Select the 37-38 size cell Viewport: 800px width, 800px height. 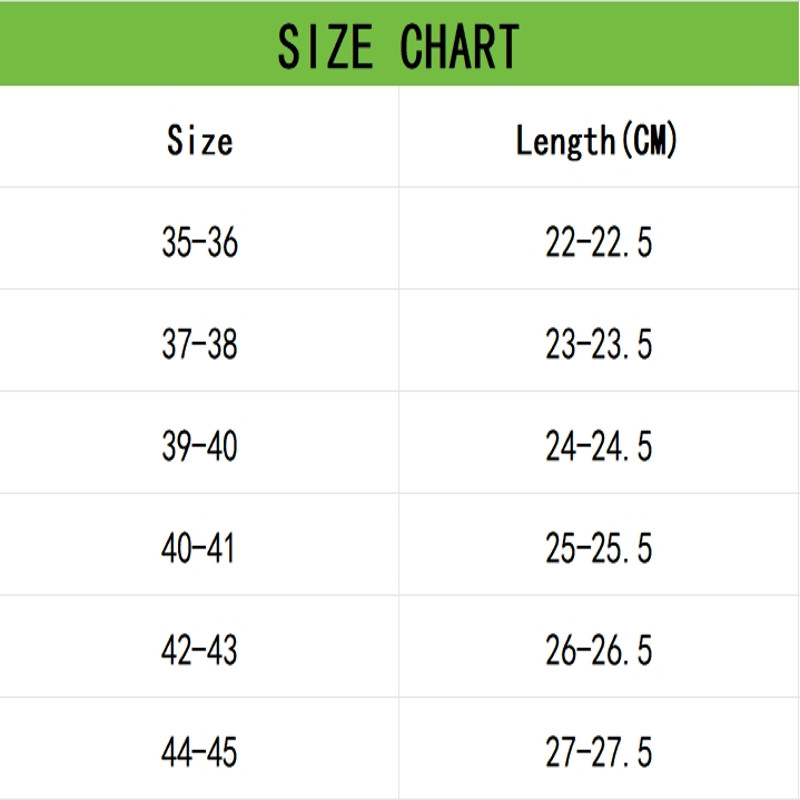click(x=200, y=344)
